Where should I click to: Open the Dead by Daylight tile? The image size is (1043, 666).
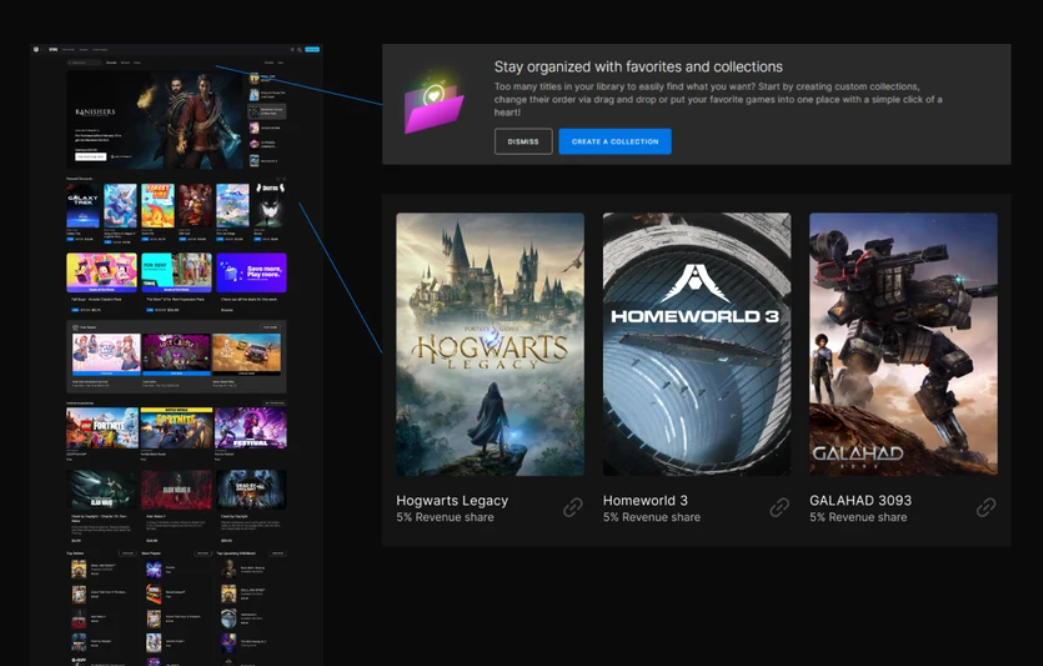point(251,490)
